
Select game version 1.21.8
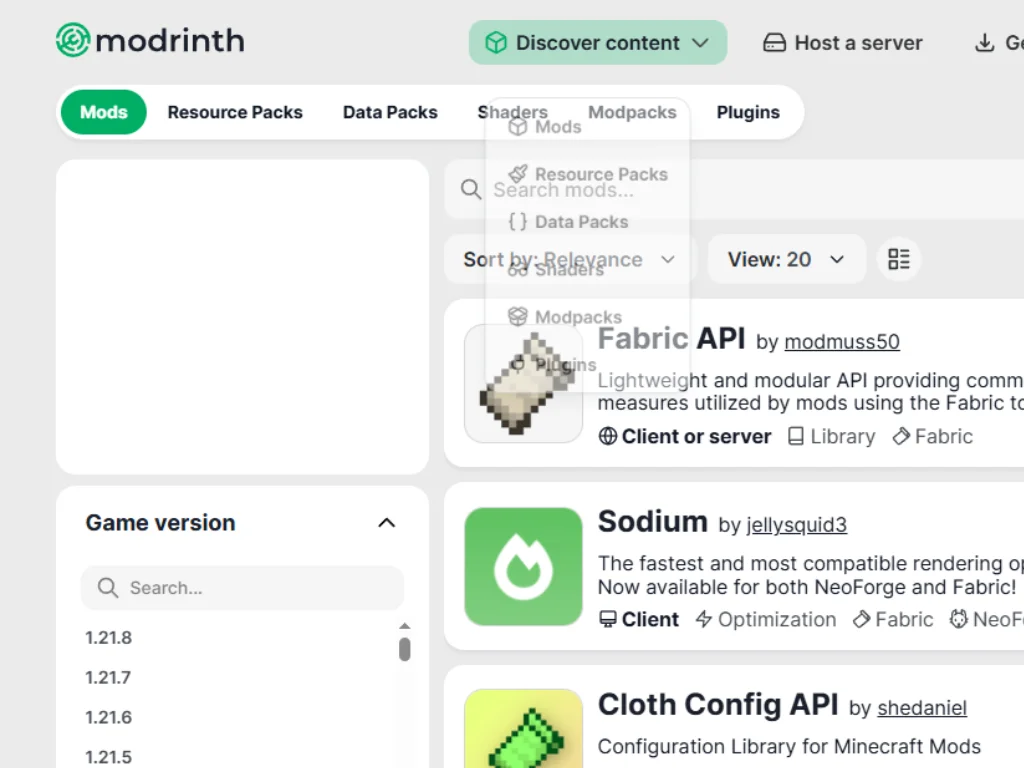tap(108, 637)
